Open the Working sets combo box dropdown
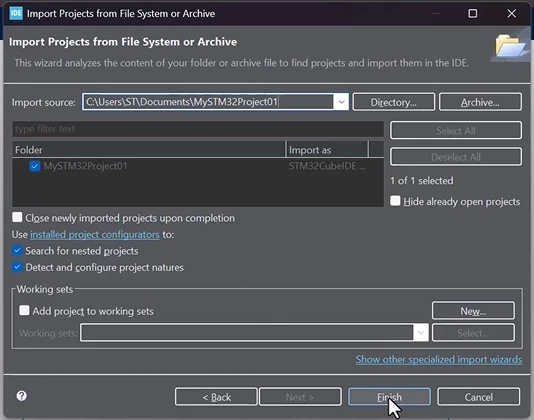Image resolution: width=534 pixels, height=420 pixels. tap(421, 332)
